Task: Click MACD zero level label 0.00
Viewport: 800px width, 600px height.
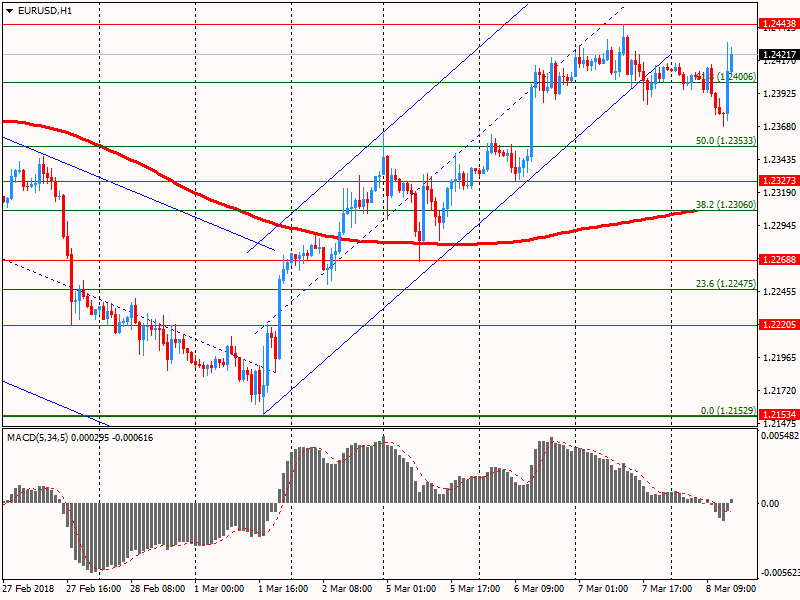Action: (770, 504)
